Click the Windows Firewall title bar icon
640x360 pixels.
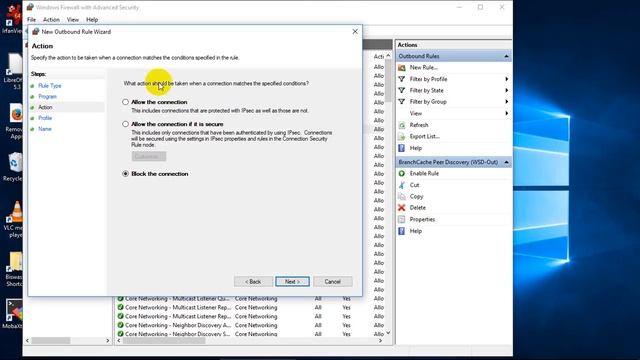tap(30, 7)
